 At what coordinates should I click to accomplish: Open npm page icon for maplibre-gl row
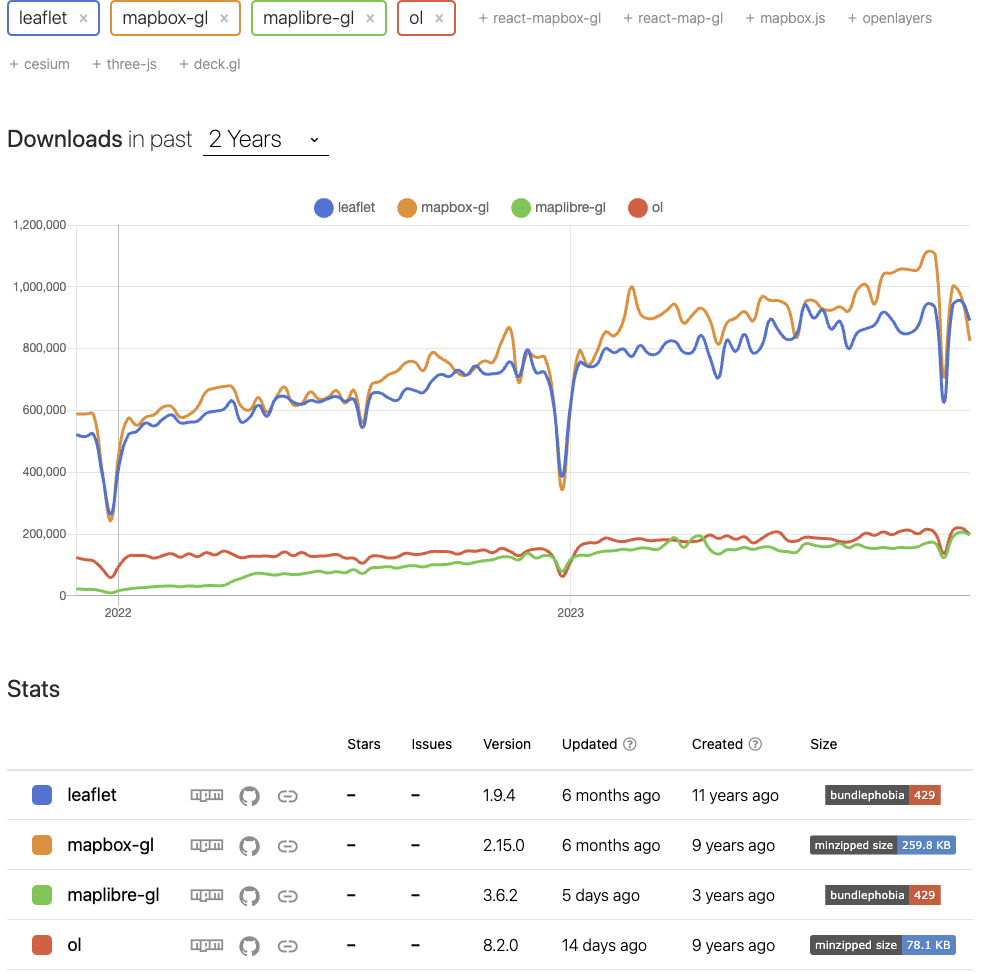tap(207, 895)
